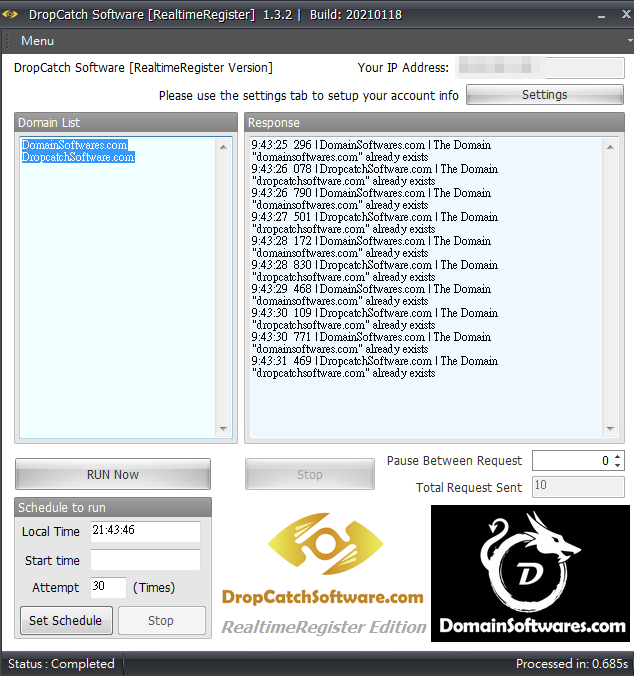Open the Menu item
Image resolution: width=634 pixels, height=676 pixels.
pyautogui.click(x=37, y=41)
